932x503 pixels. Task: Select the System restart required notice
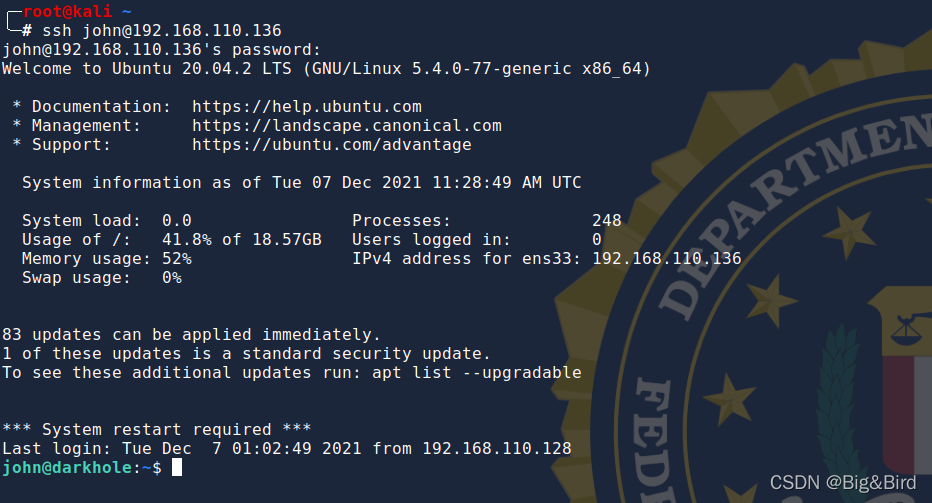tap(157, 430)
